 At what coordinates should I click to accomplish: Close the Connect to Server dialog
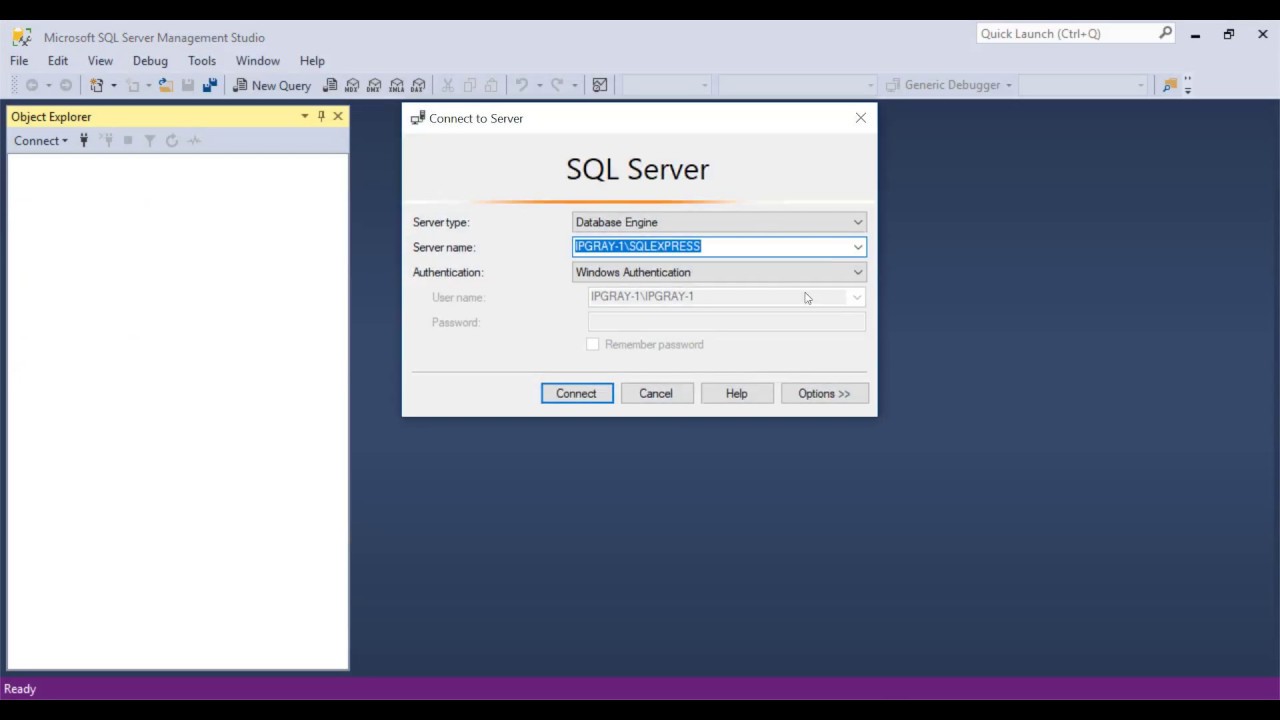[861, 118]
